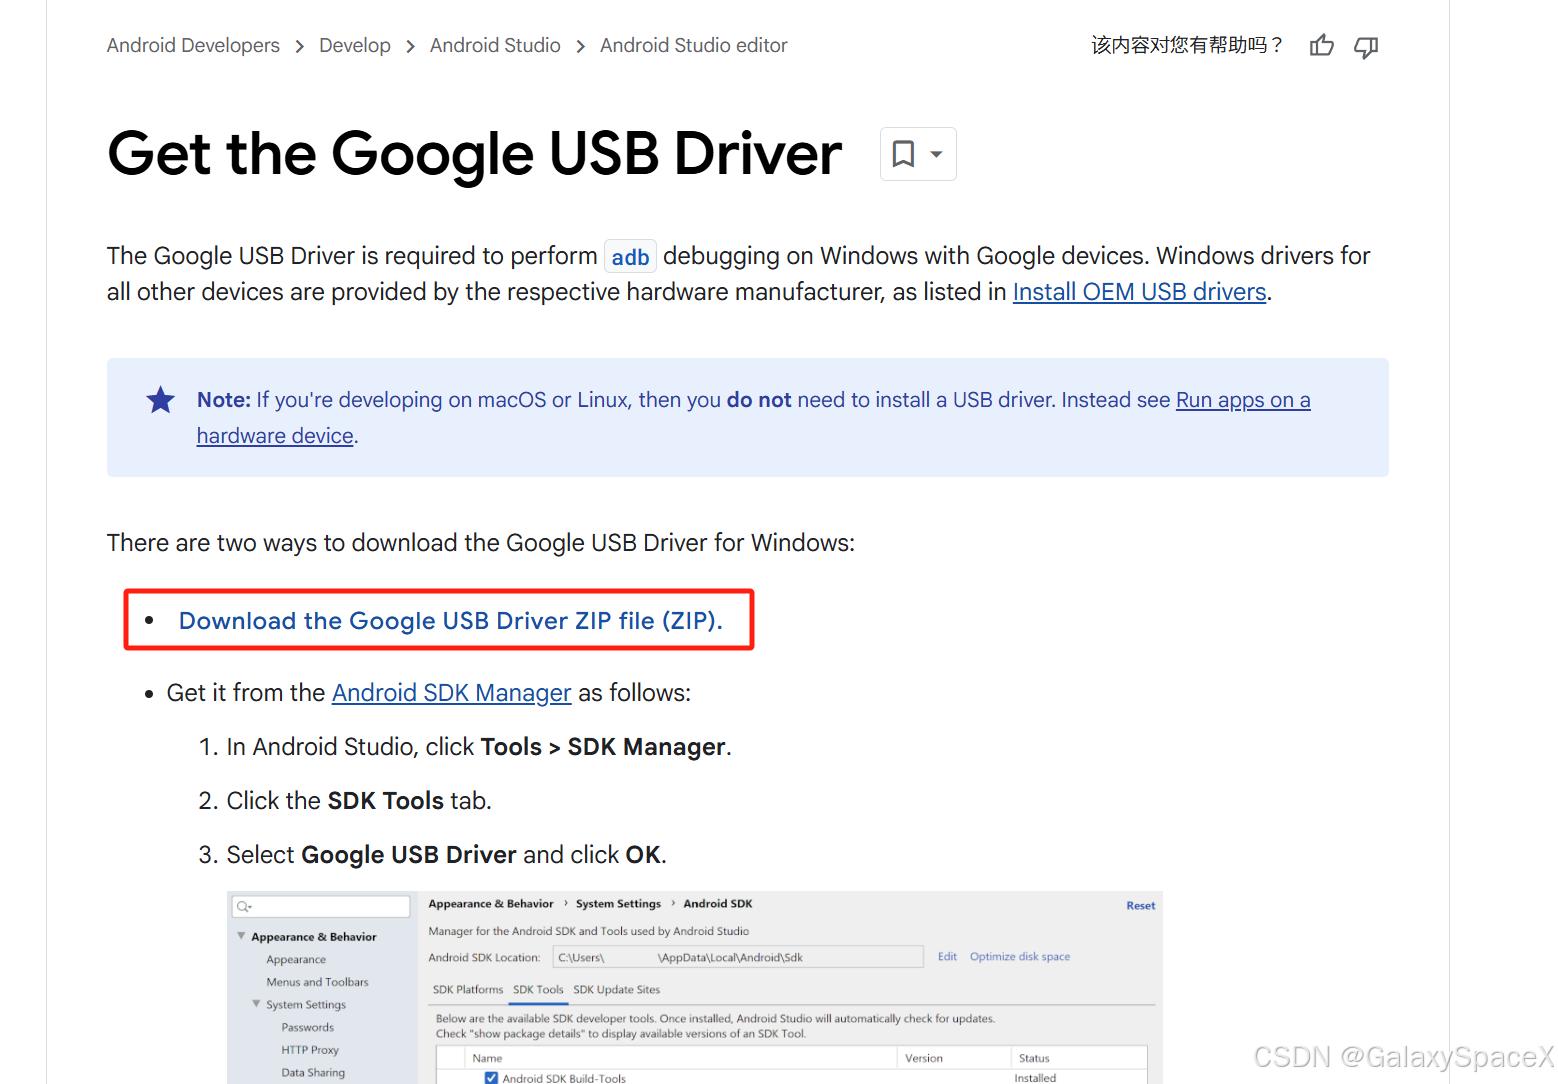Click the 'Android SDK' settings breadcrumb text
The width and height of the screenshot is (1558, 1084).
718,904
